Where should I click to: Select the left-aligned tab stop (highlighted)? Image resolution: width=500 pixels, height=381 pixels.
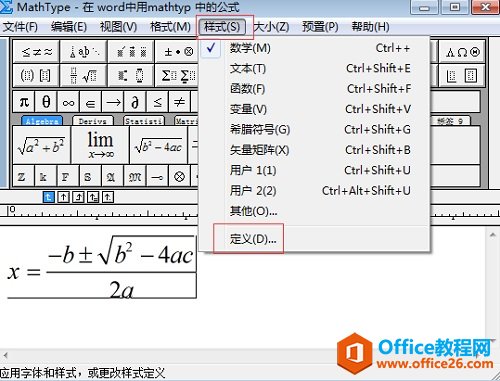click(49, 197)
